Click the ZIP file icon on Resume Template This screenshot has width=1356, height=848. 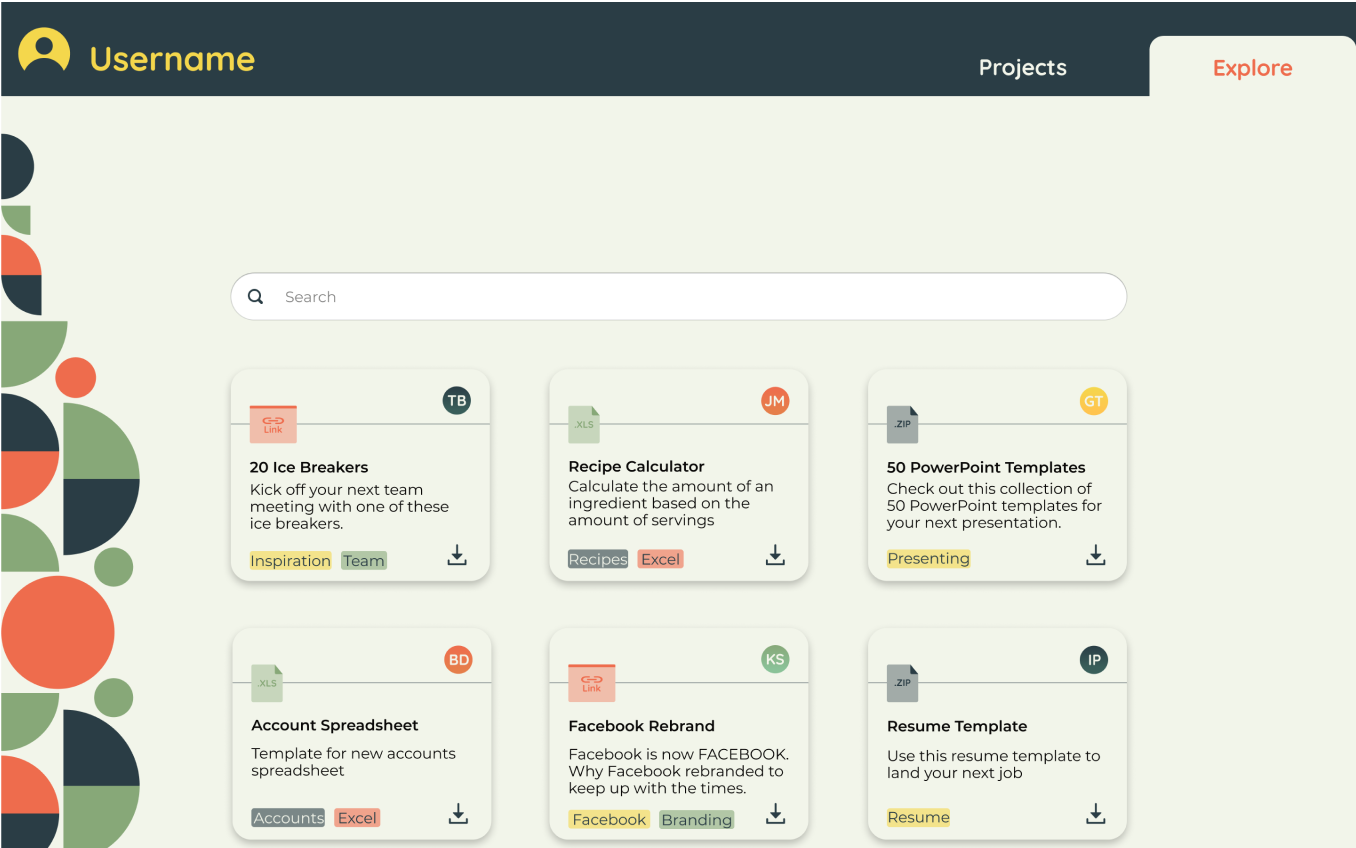[902, 683]
